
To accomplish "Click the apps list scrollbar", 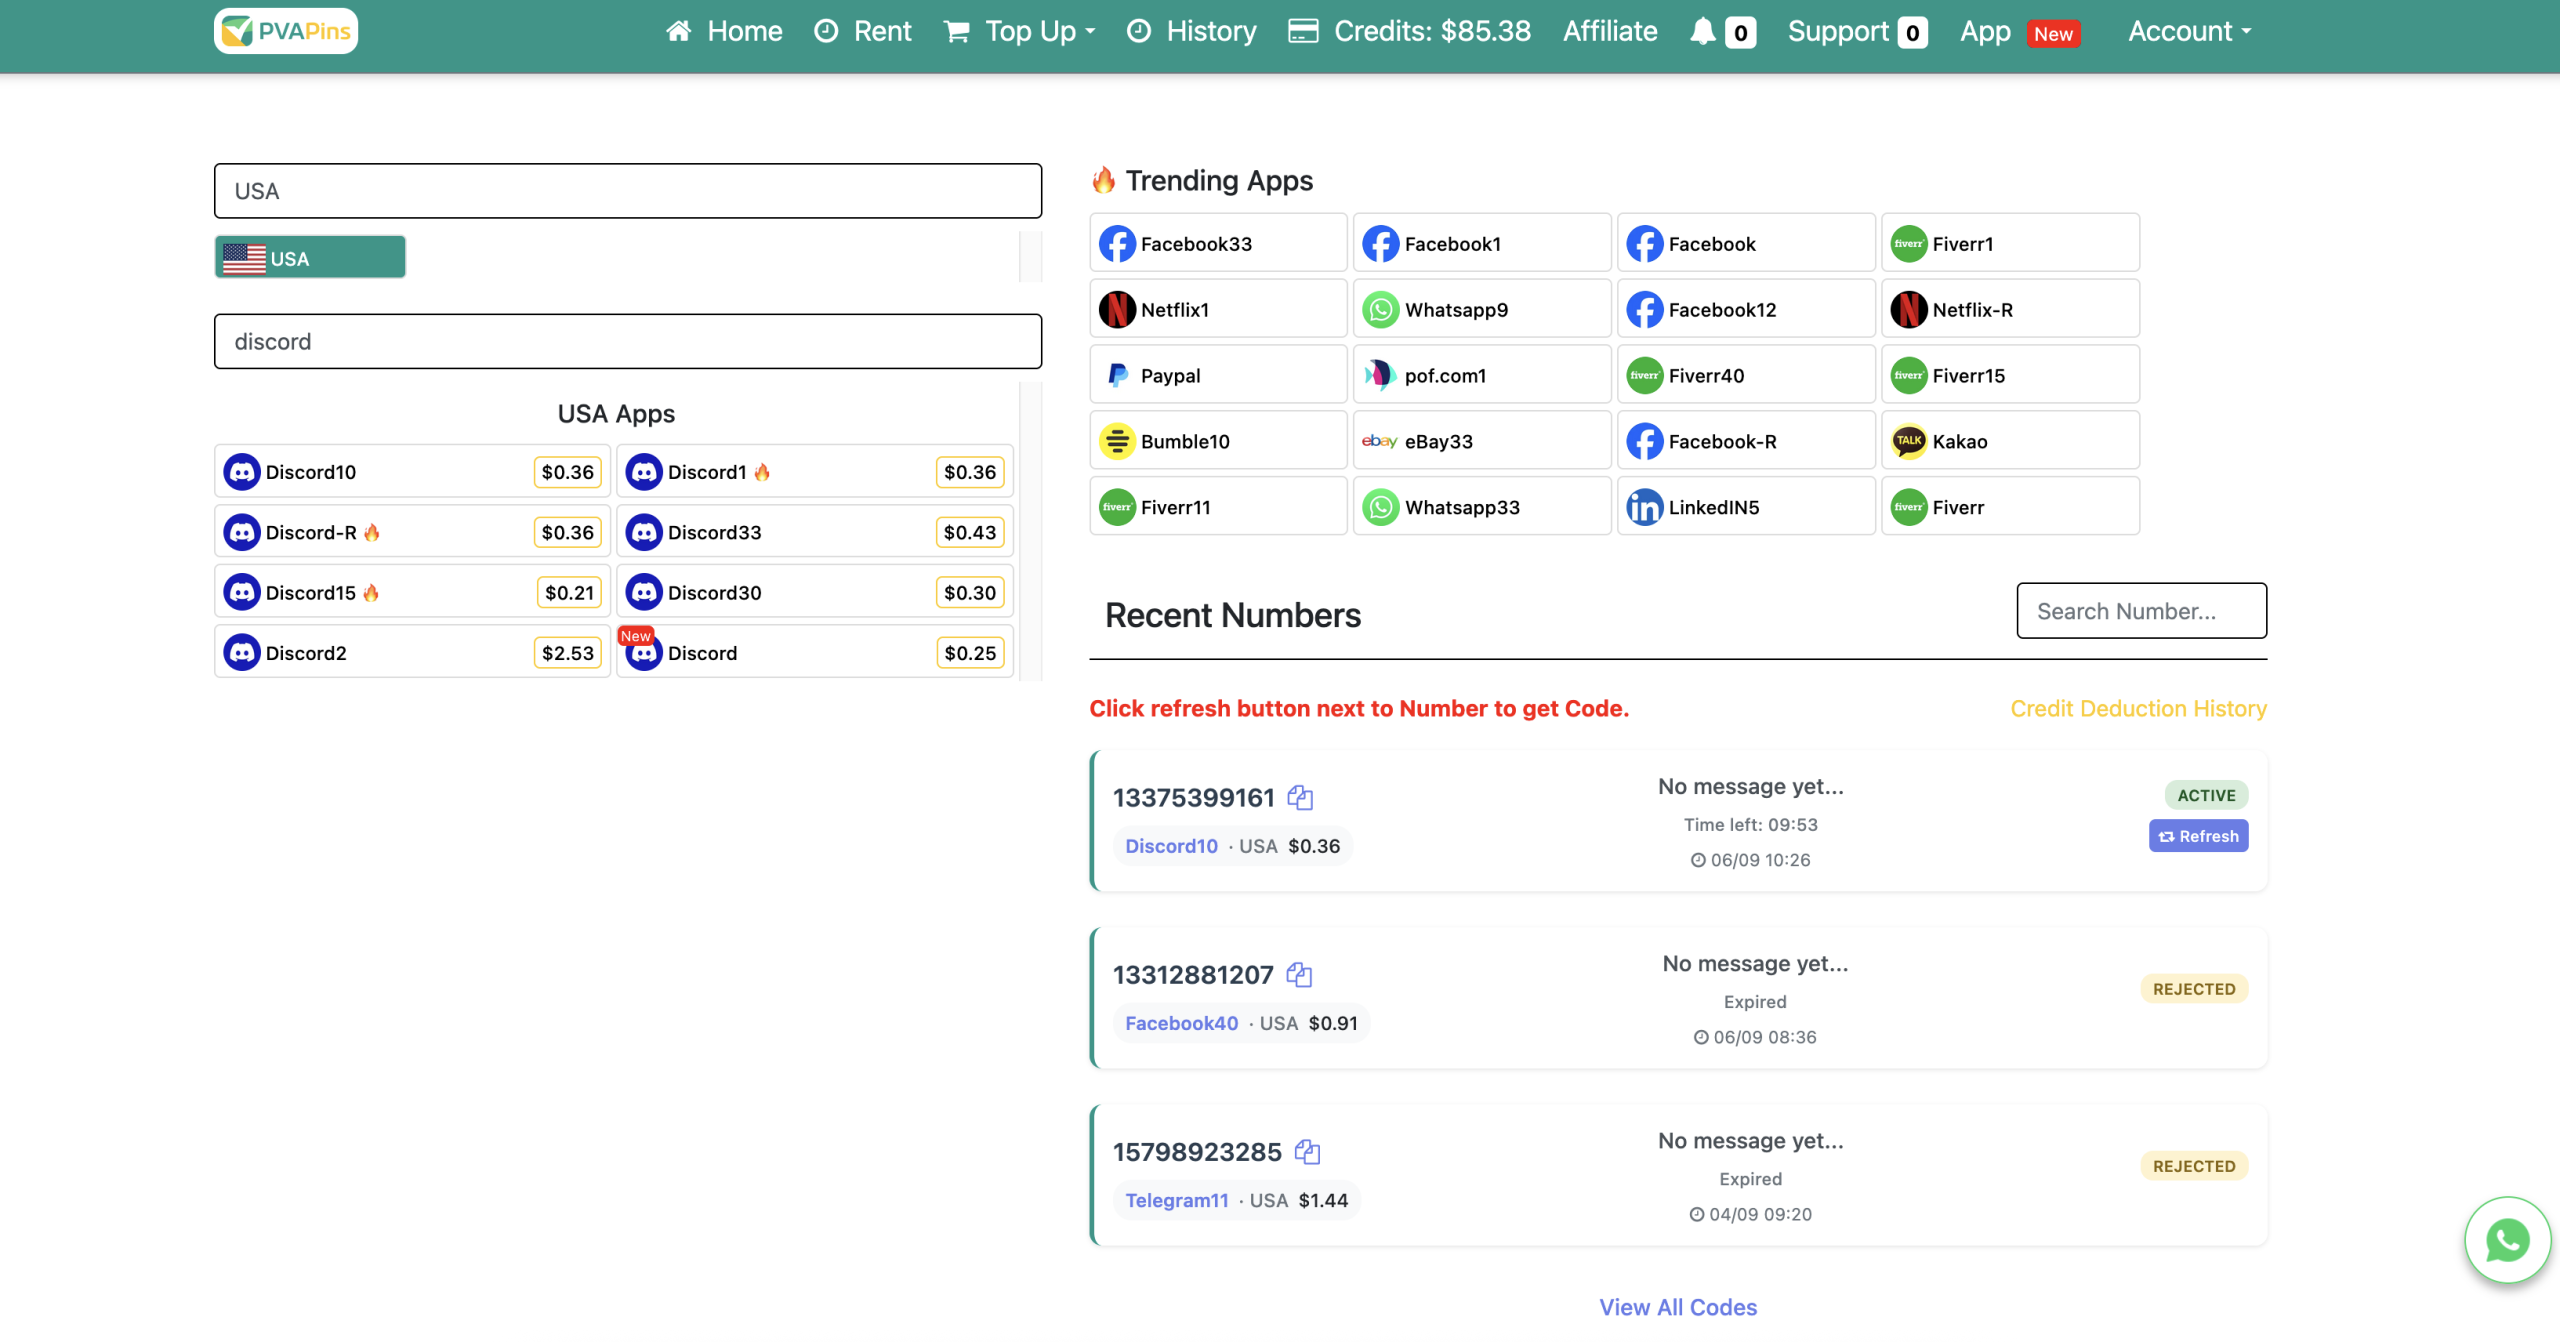I will (1030, 531).
